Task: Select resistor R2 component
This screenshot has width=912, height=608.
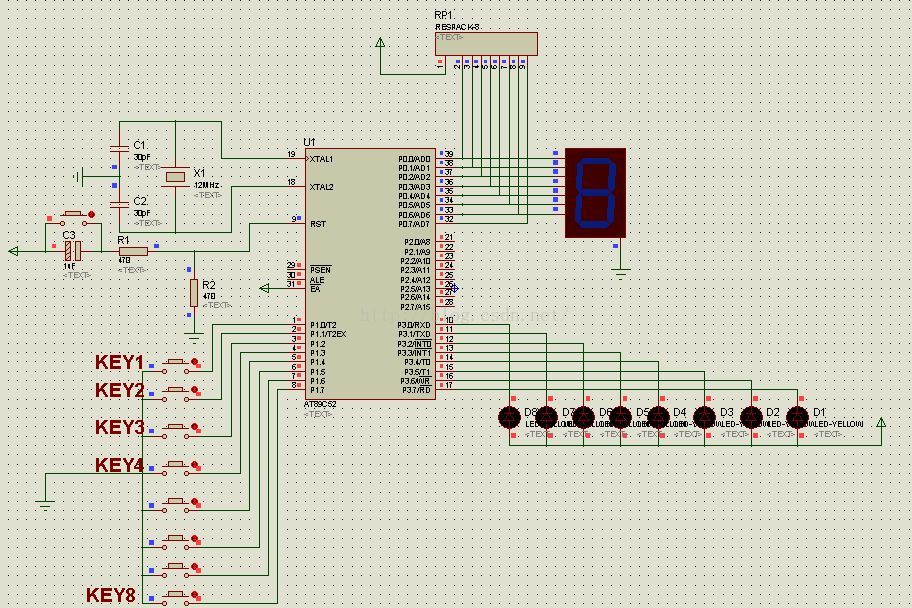Action: click(194, 293)
